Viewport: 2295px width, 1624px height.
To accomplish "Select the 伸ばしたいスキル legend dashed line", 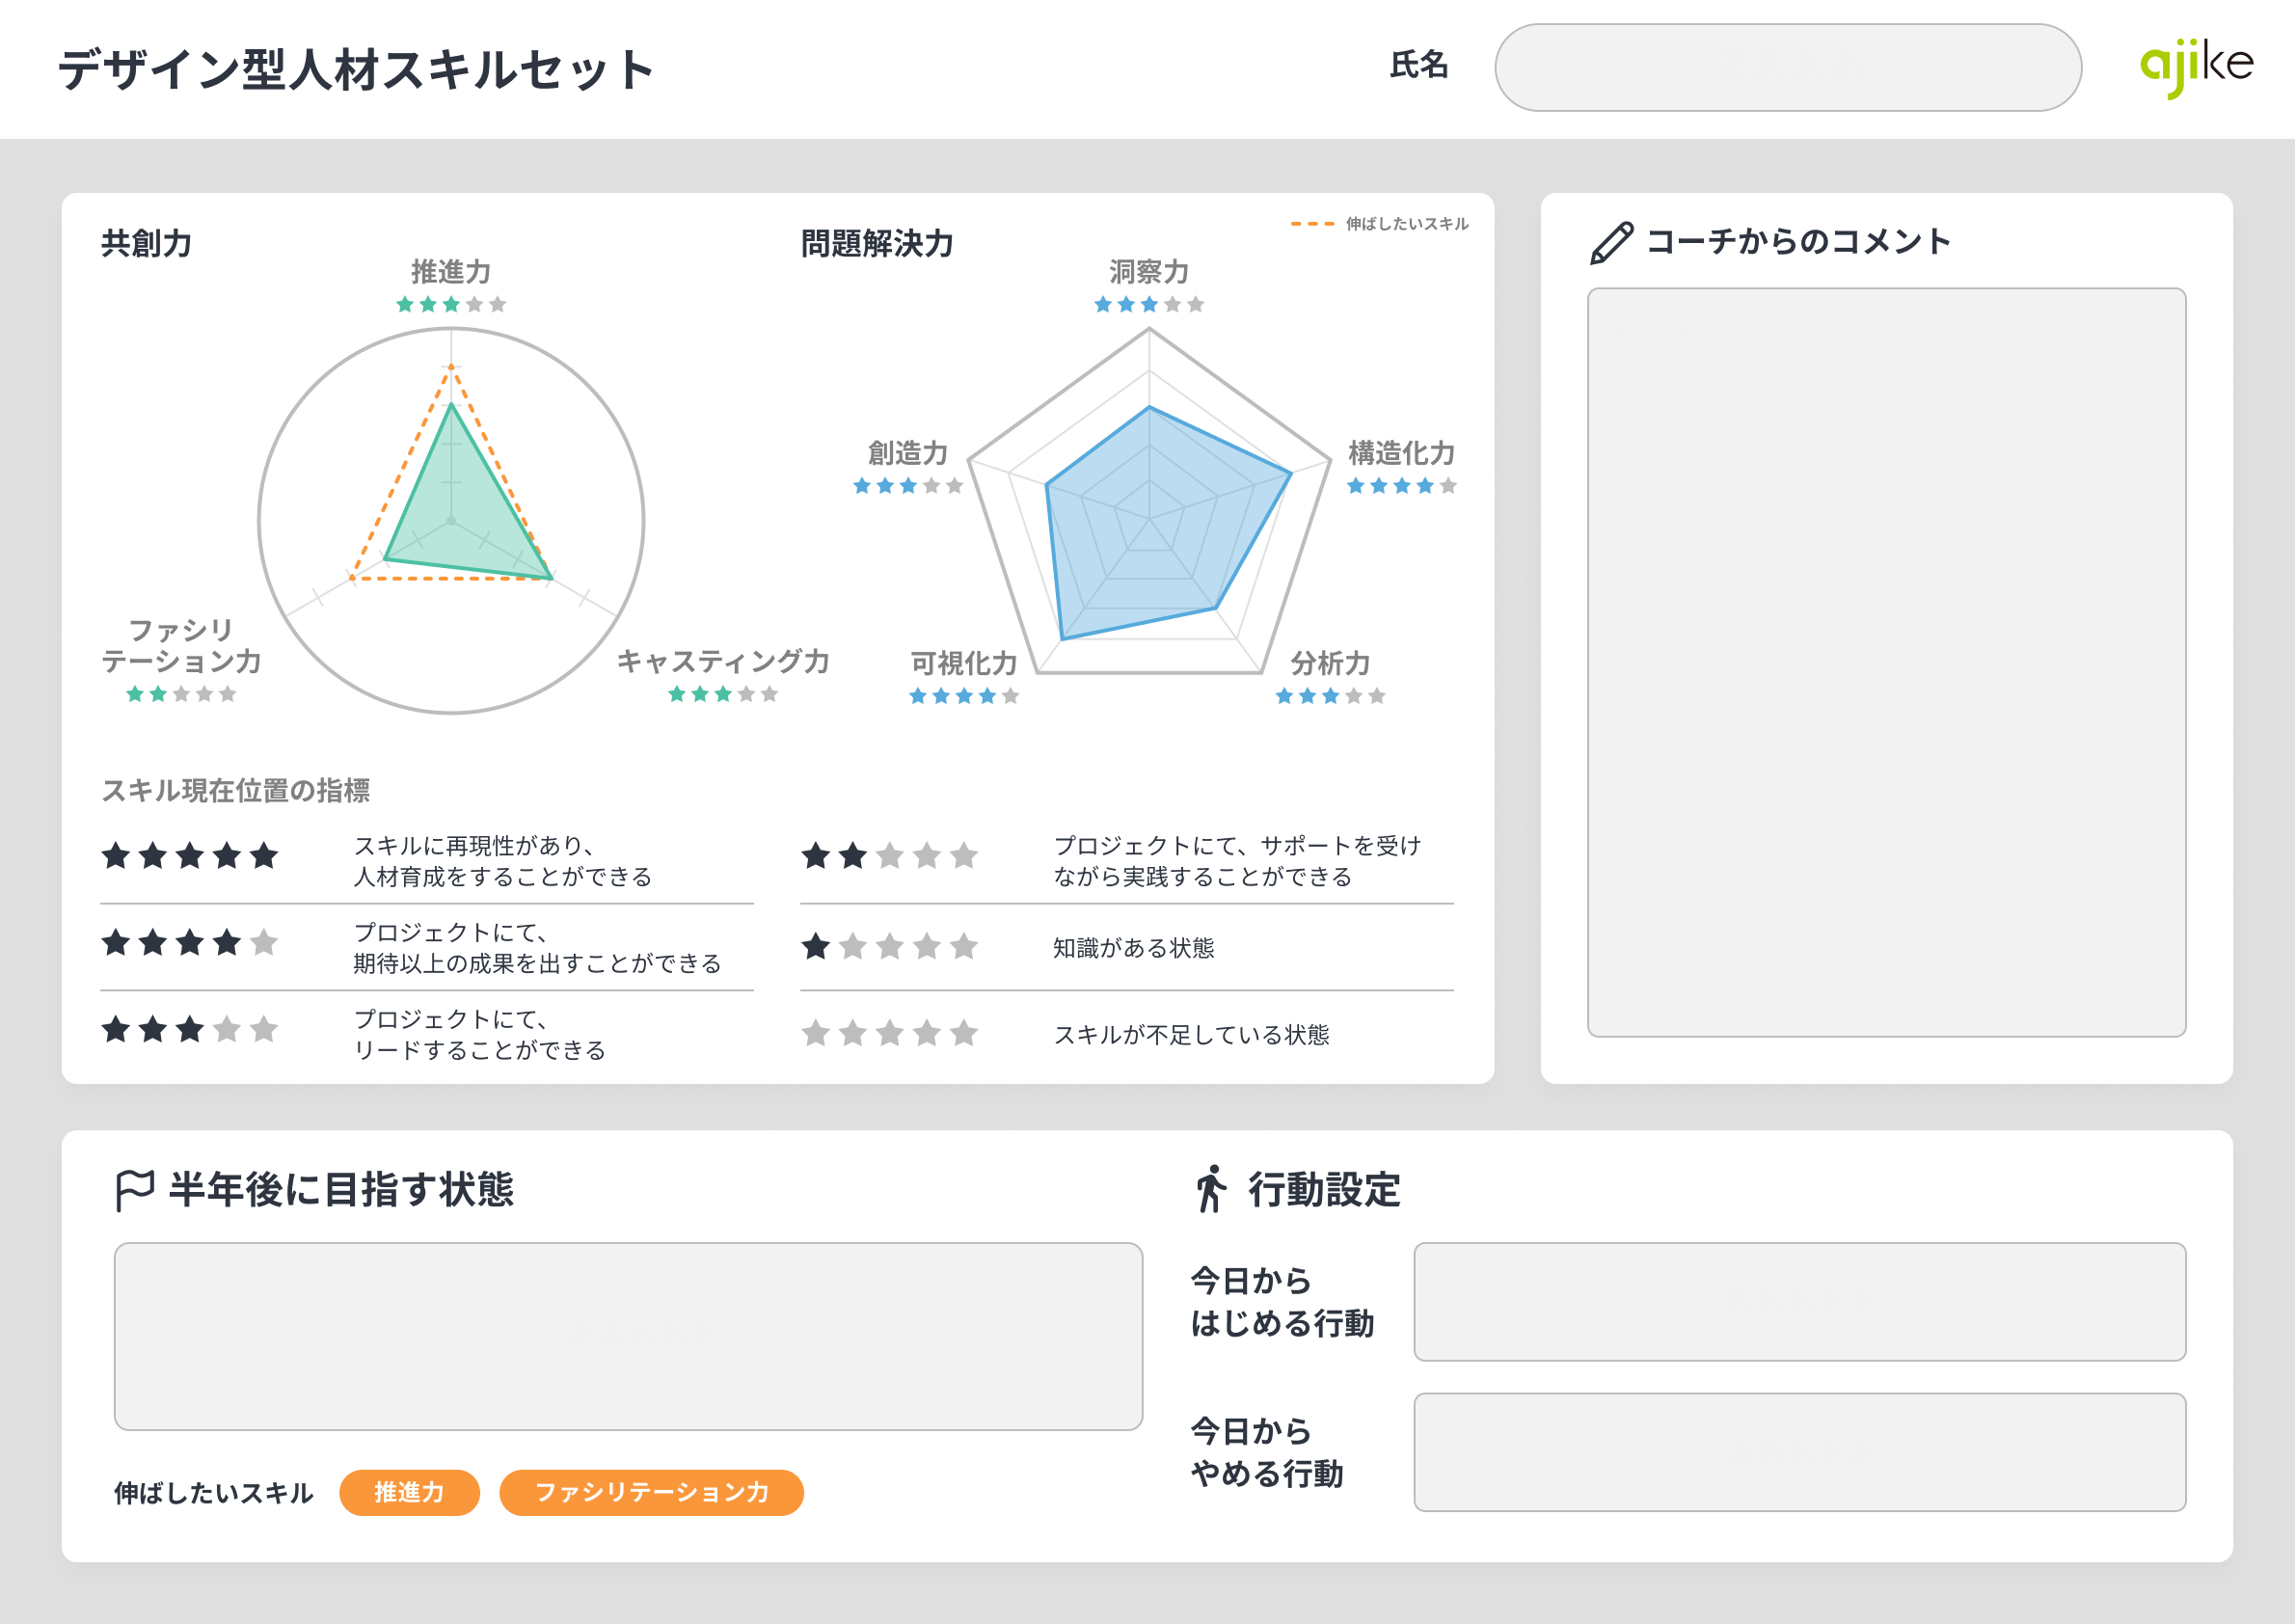I will [1310, 225].
